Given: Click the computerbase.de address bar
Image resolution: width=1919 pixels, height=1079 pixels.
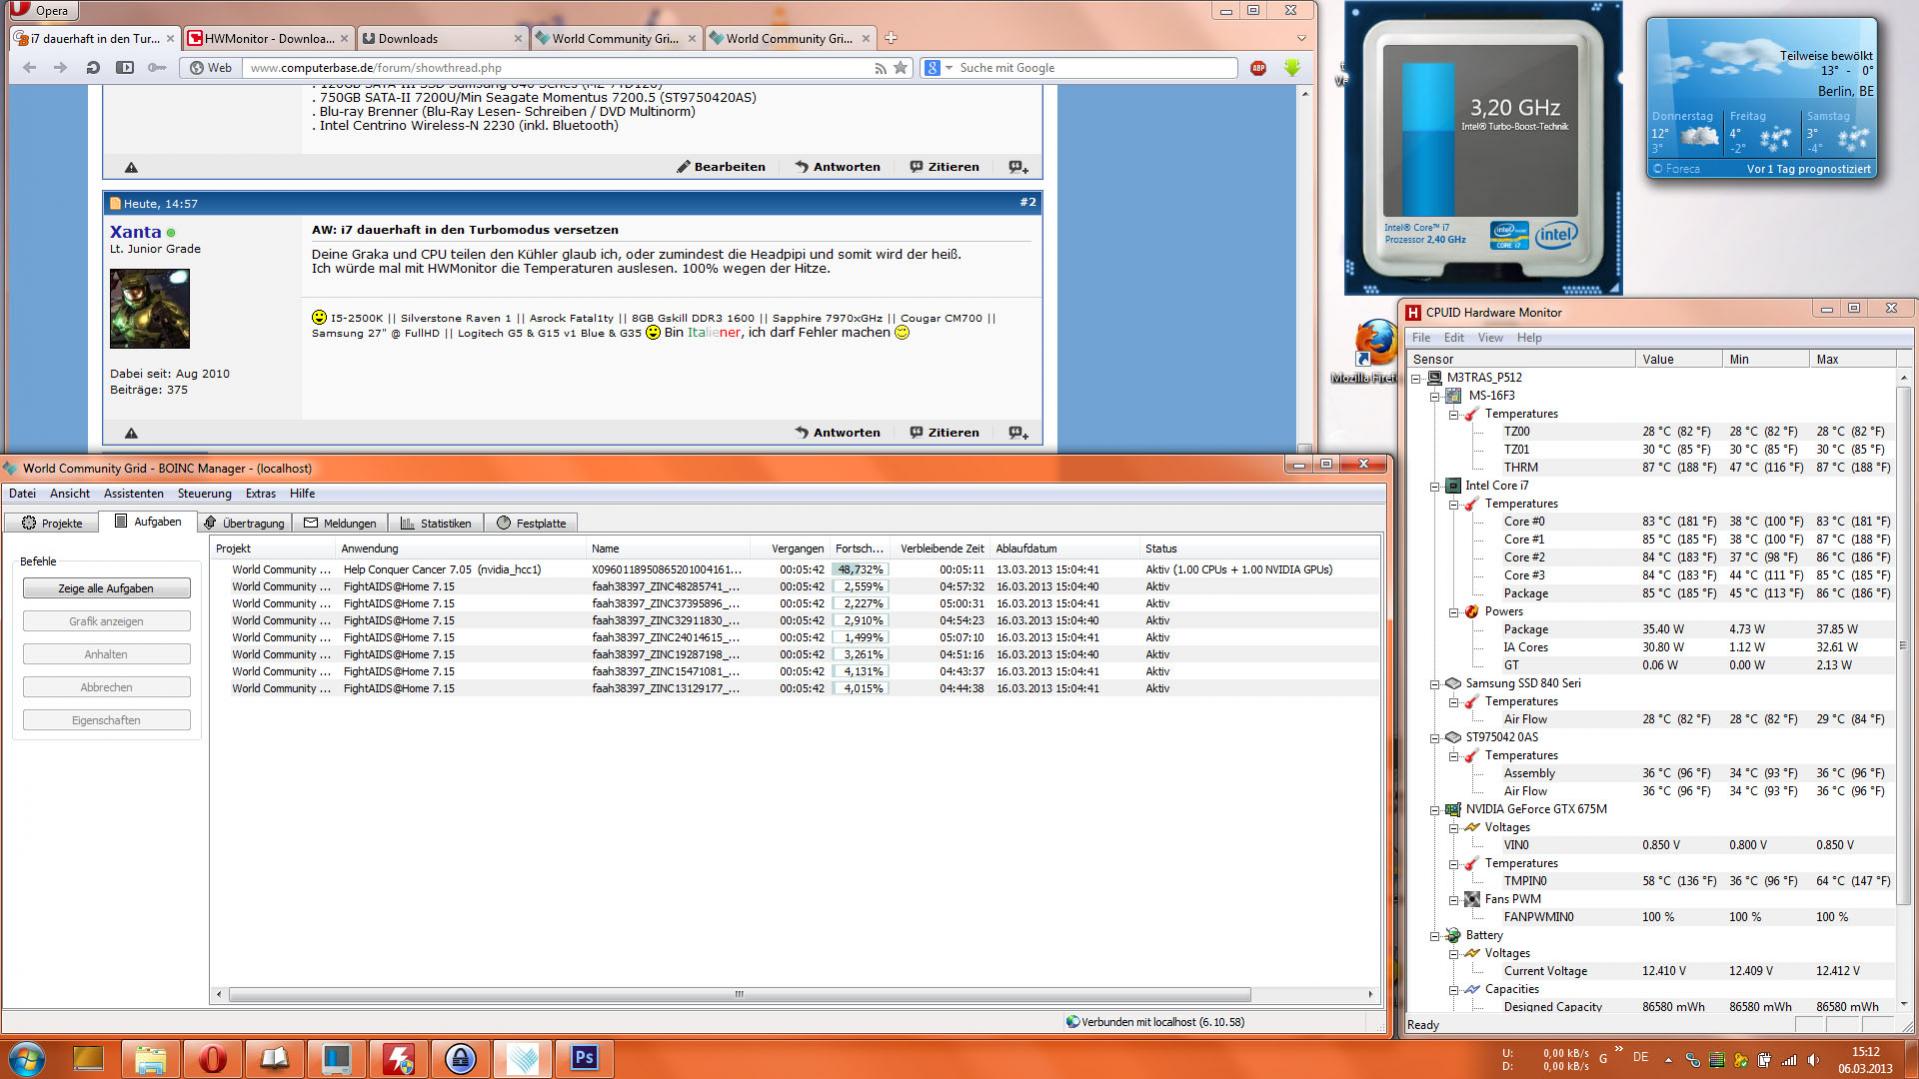Looking at the screenshot, I should coord(560,68).
